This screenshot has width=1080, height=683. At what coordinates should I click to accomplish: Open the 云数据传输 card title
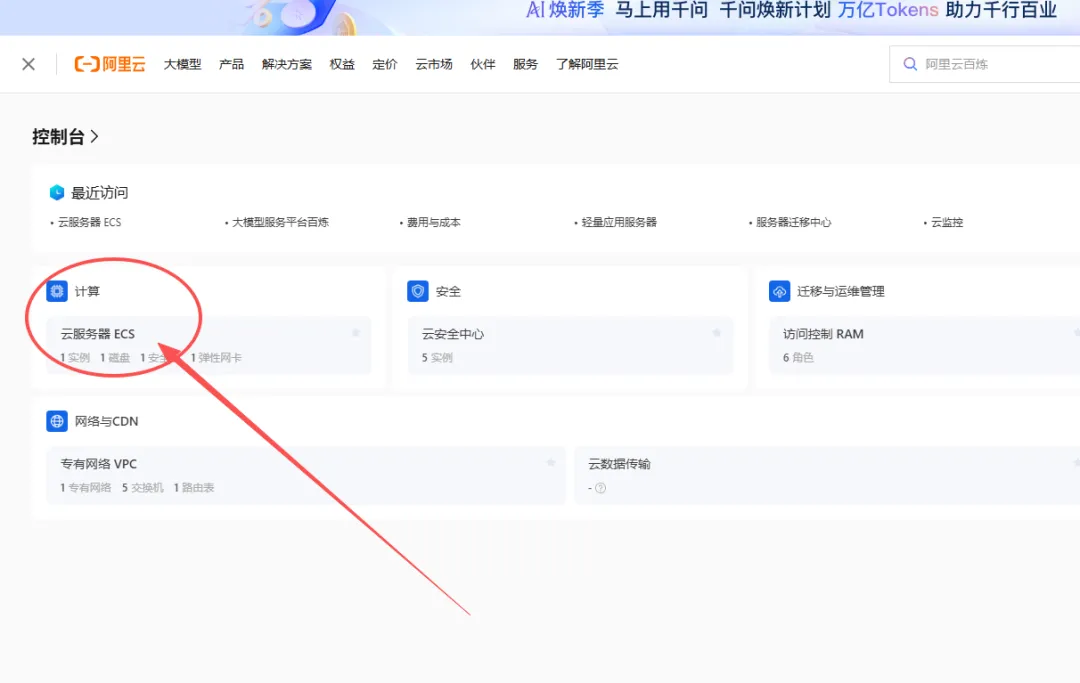coord(619,464)
